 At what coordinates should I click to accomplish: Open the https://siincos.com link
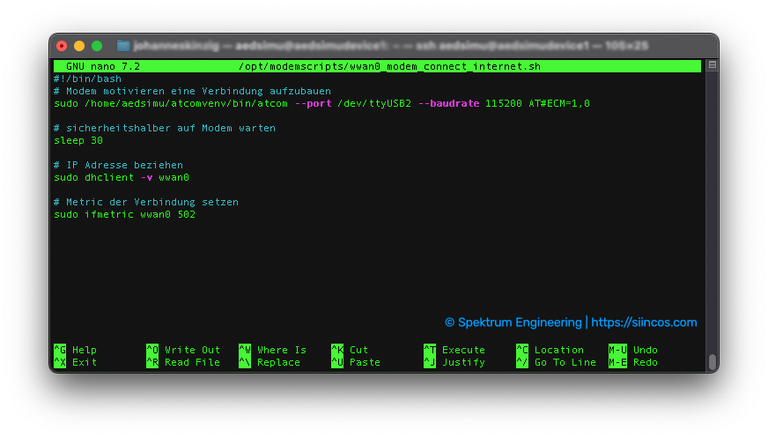(644, 323)
